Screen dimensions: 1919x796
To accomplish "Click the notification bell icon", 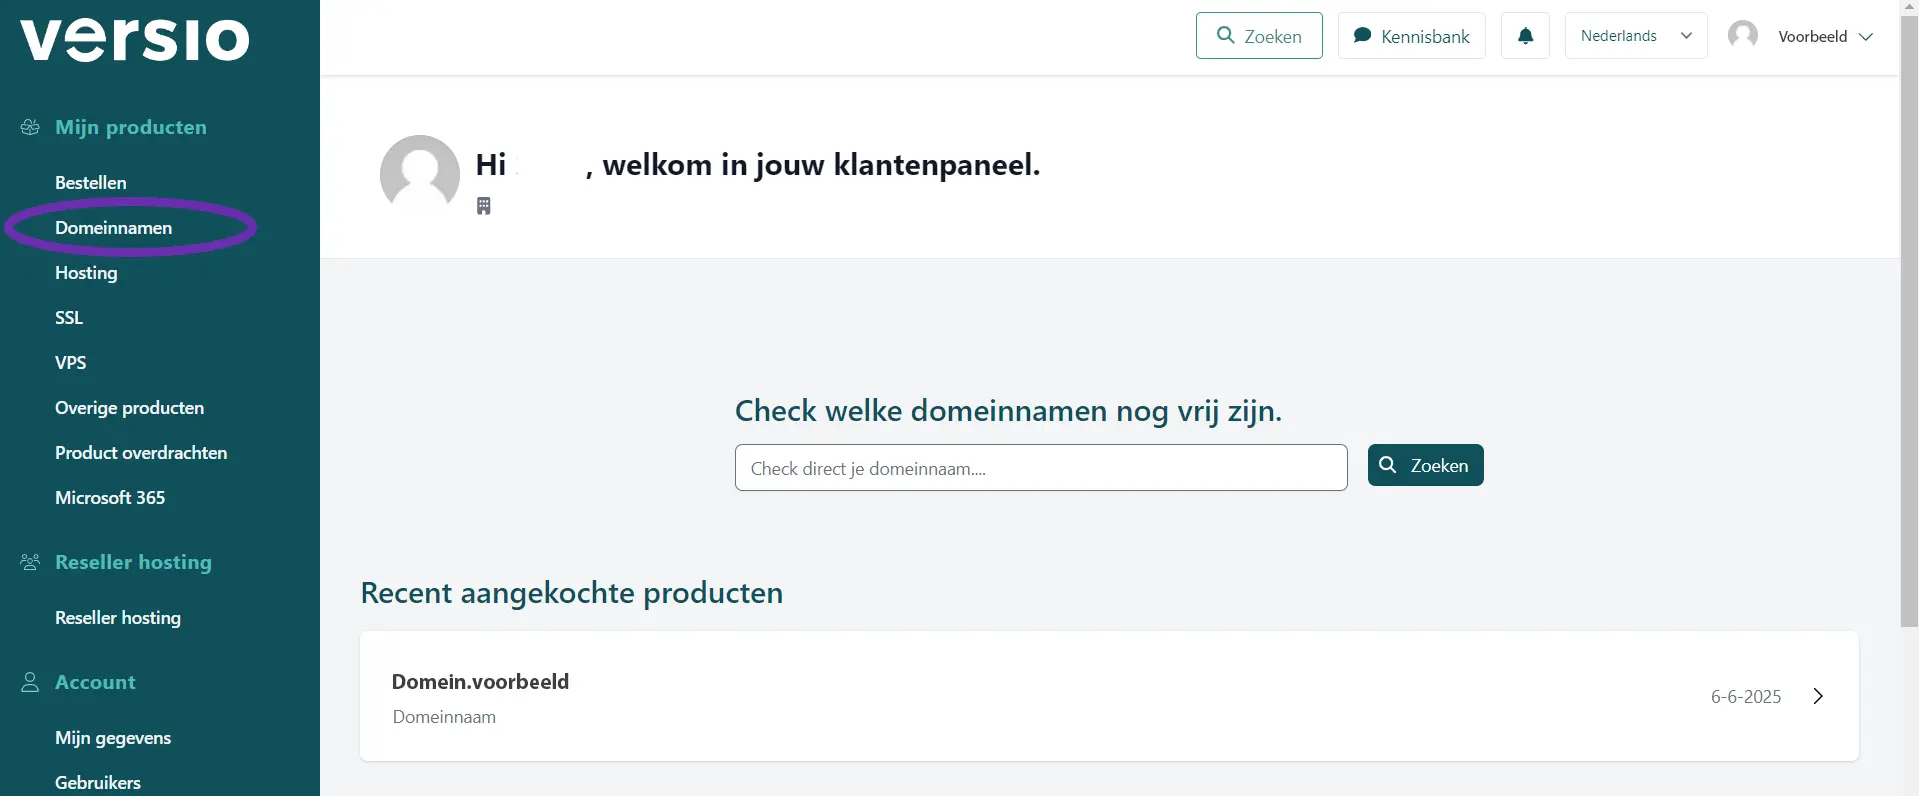I will click(1525, 36).
